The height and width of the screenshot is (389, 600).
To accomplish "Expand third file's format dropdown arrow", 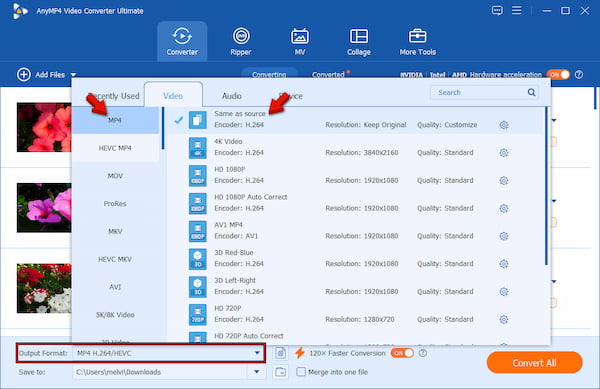I will click(x=554, y=282).
